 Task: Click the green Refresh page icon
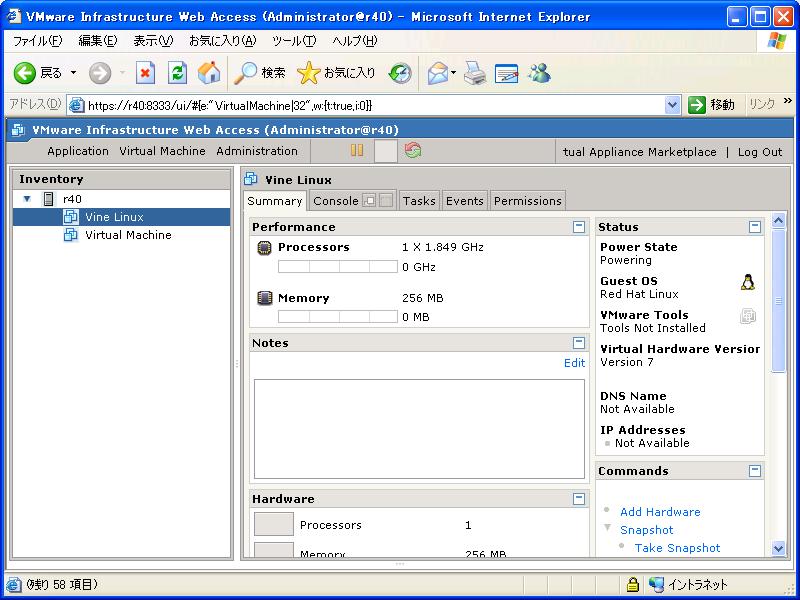(178, 73)
